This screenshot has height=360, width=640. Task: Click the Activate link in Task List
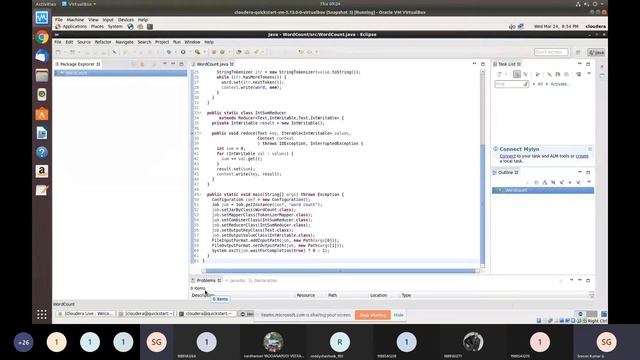[x=559, y=84]
